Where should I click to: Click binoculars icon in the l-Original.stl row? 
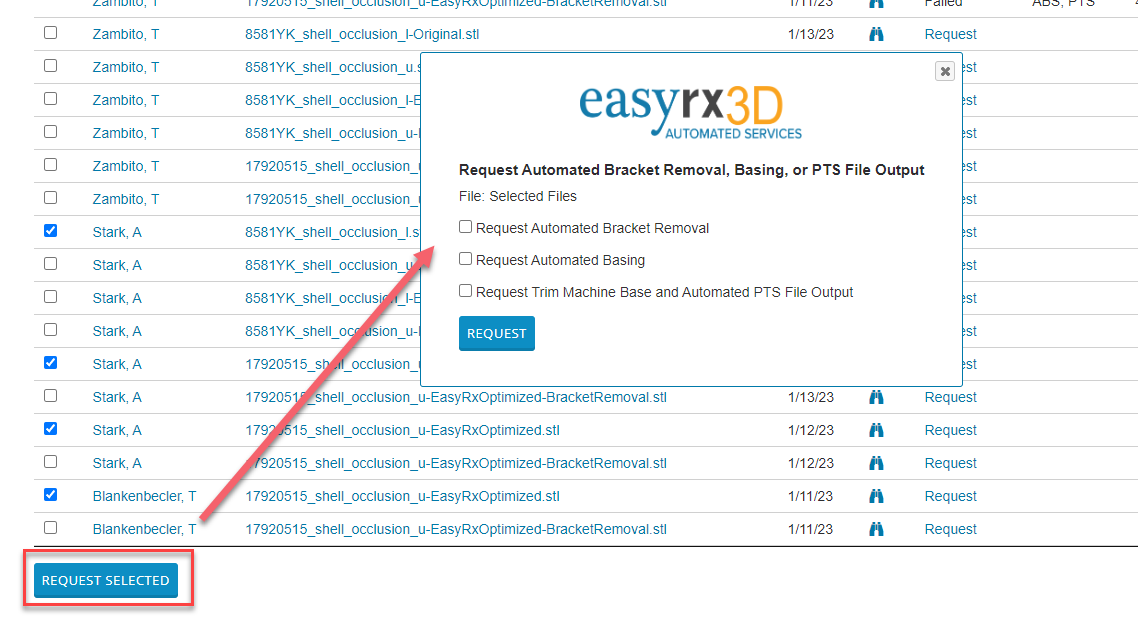pos(876,34)
